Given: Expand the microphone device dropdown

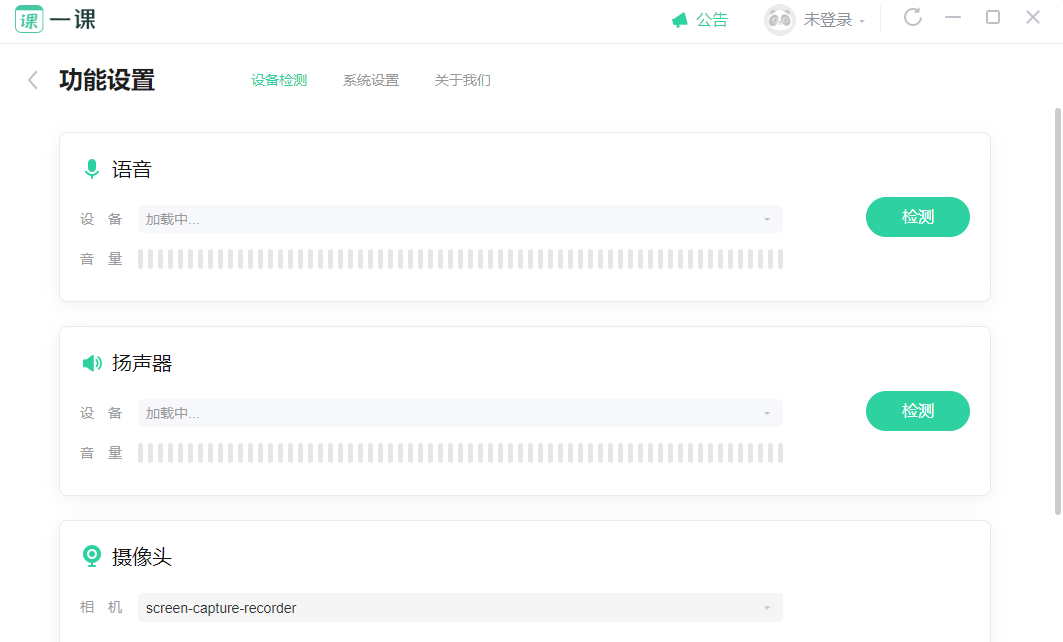Looking at the screenshot, I should (460, 219).
